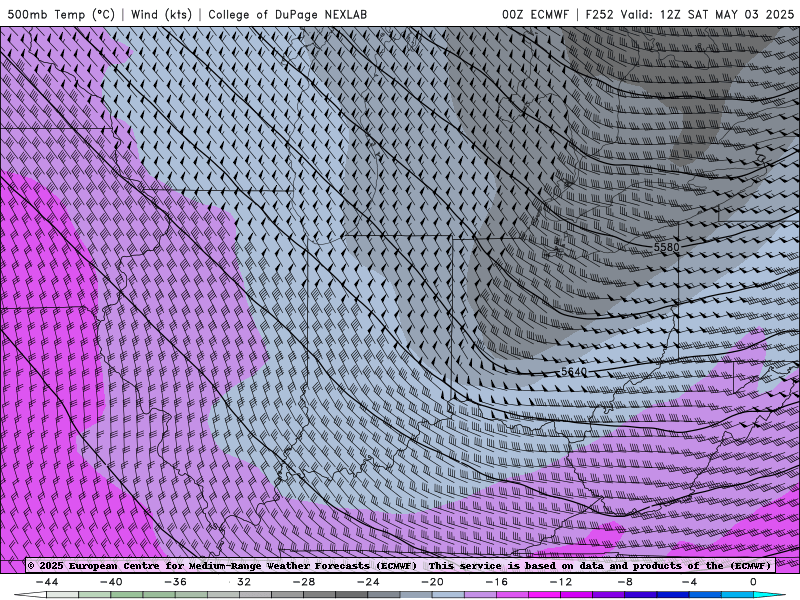Click the 5580 contour label
800x600 pixels.
coord(666,247)
